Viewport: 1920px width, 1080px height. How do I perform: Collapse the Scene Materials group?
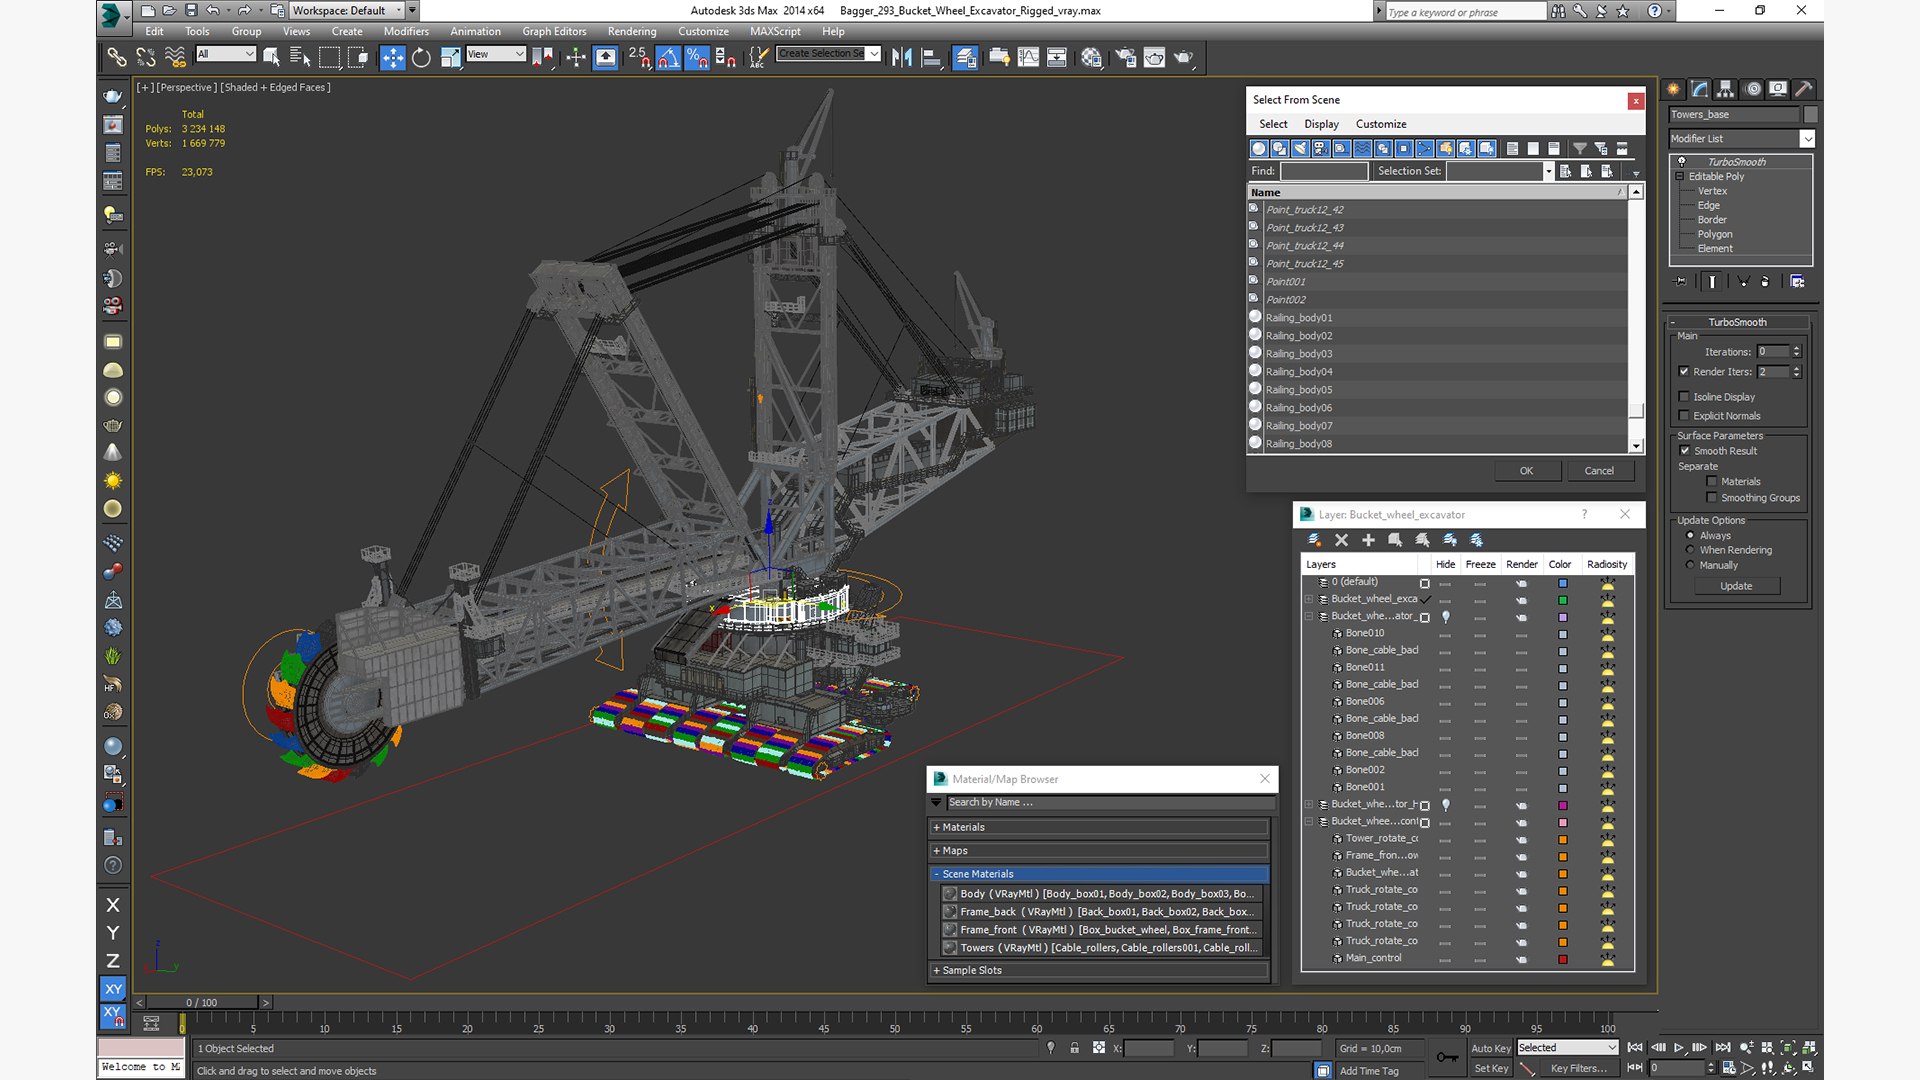pos(1098,874)
